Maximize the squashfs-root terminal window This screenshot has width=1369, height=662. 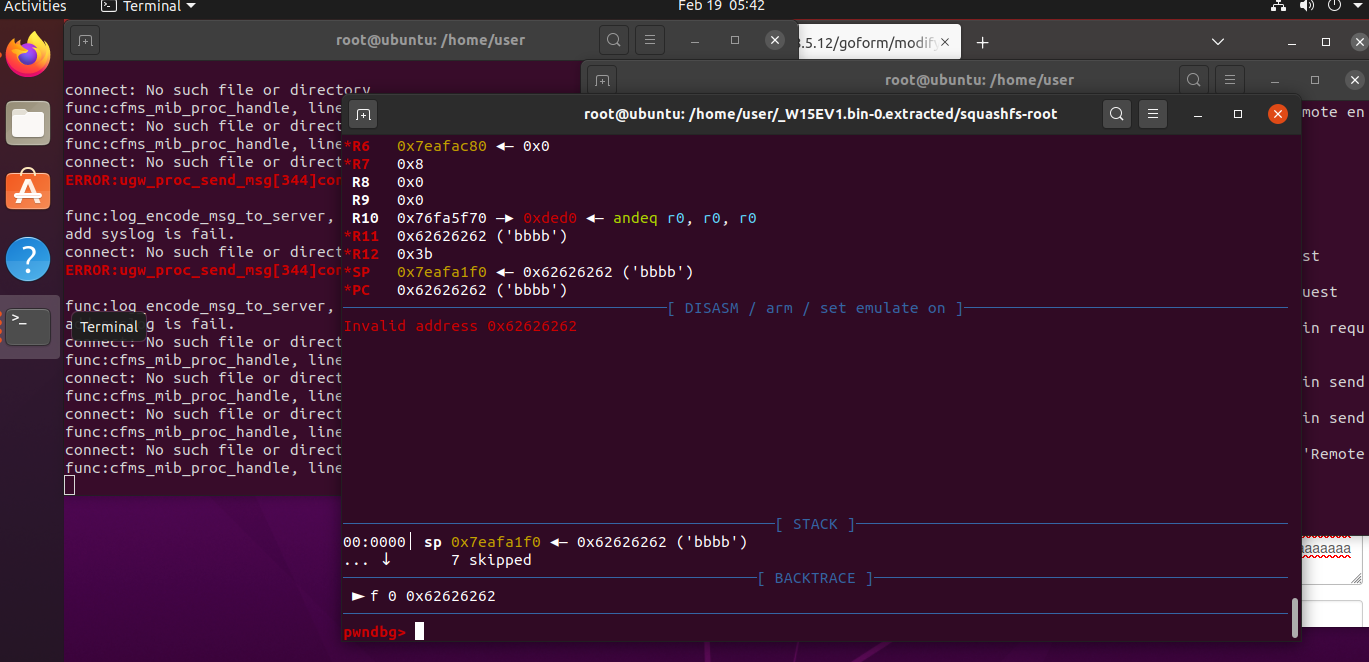(x=1238, y=114)
